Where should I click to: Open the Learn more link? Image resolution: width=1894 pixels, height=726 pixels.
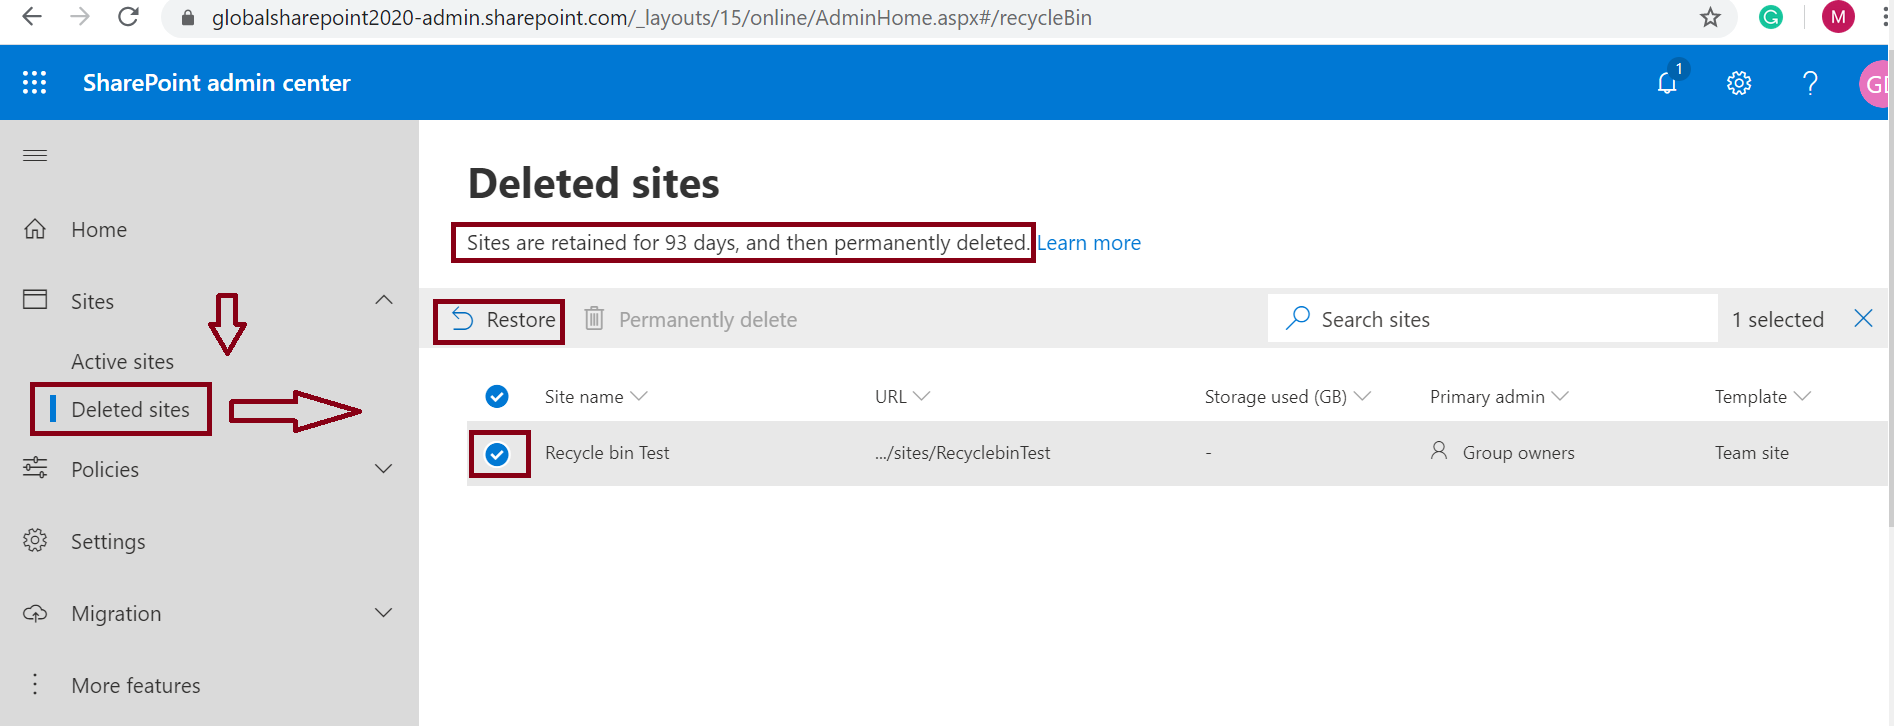point(1089,243)
